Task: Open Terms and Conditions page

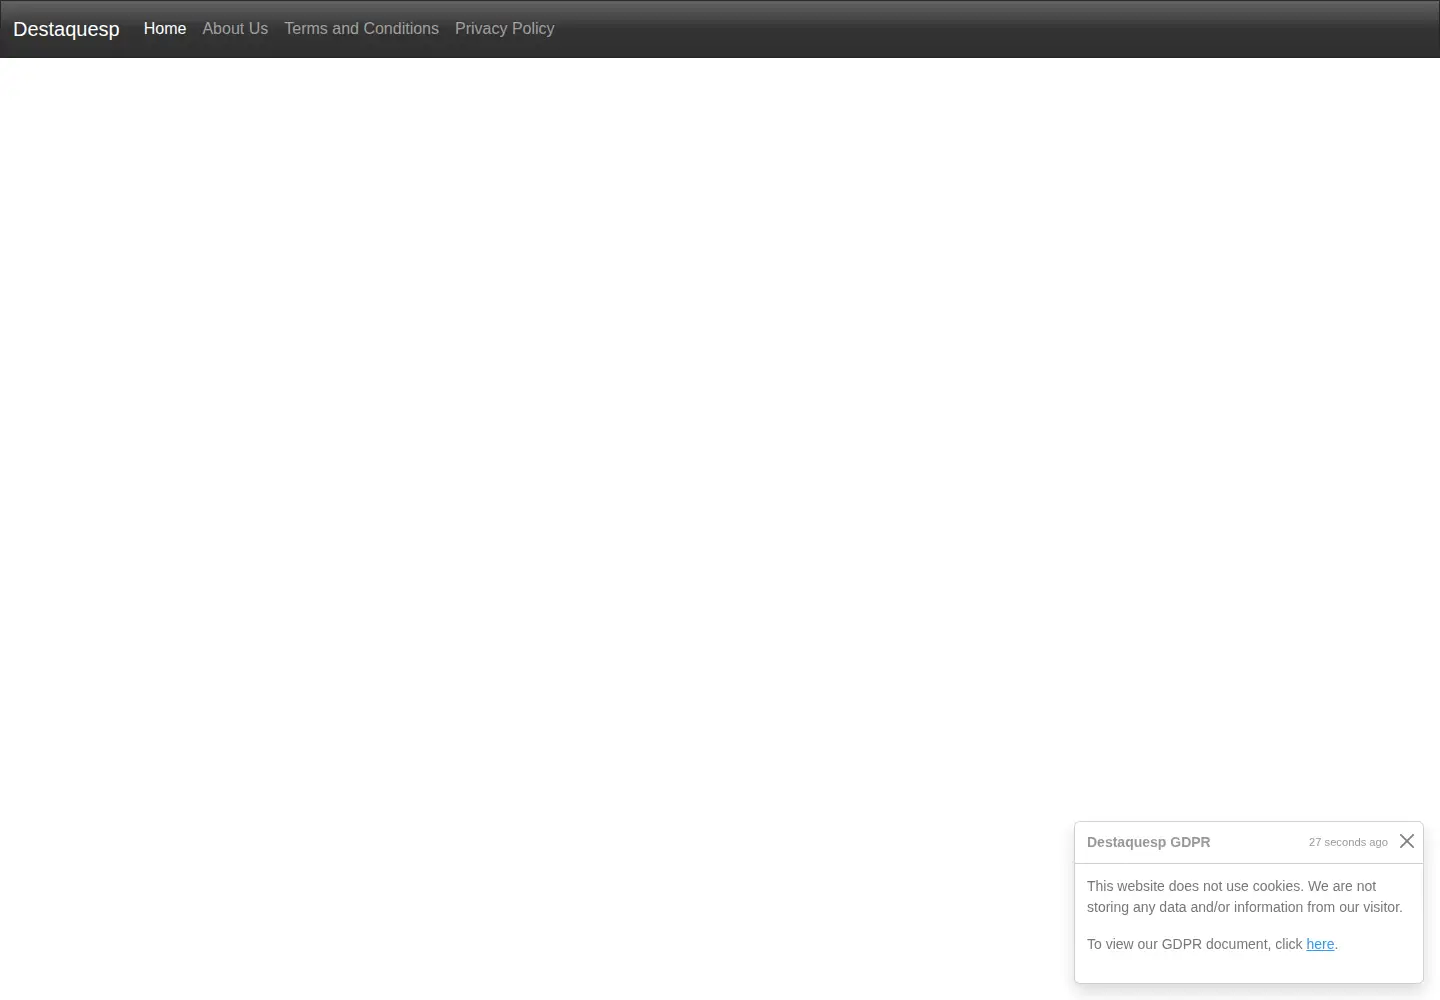Action: [361, 29]
